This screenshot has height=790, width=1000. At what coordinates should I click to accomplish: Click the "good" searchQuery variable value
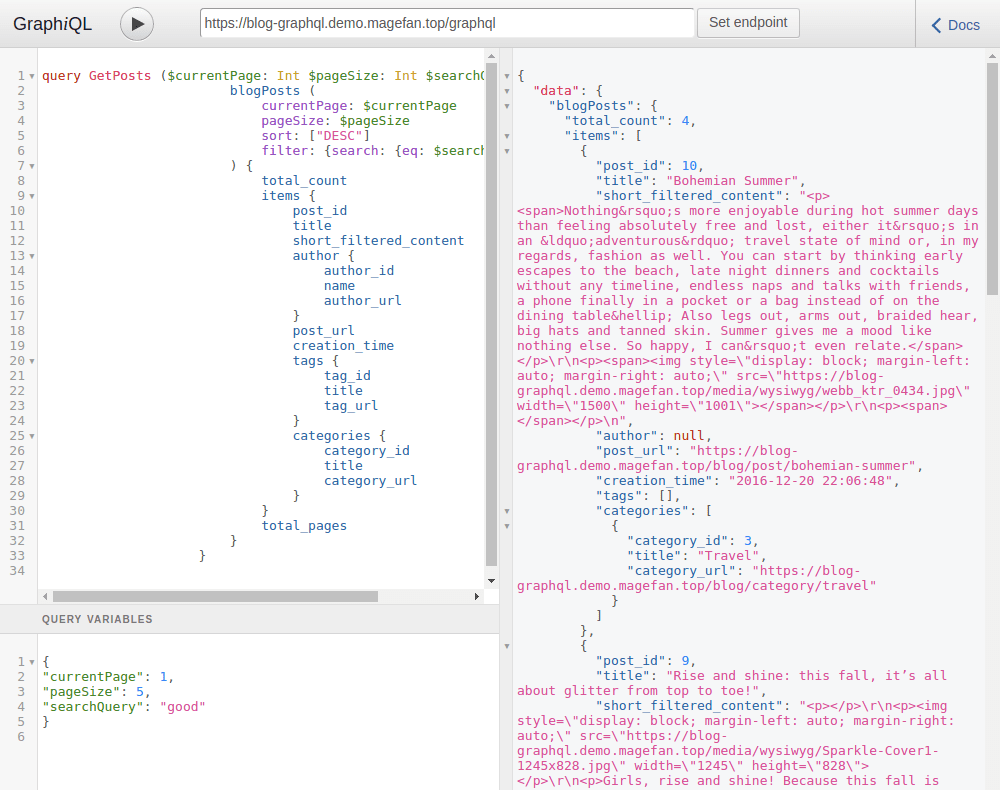pos(182,707)
